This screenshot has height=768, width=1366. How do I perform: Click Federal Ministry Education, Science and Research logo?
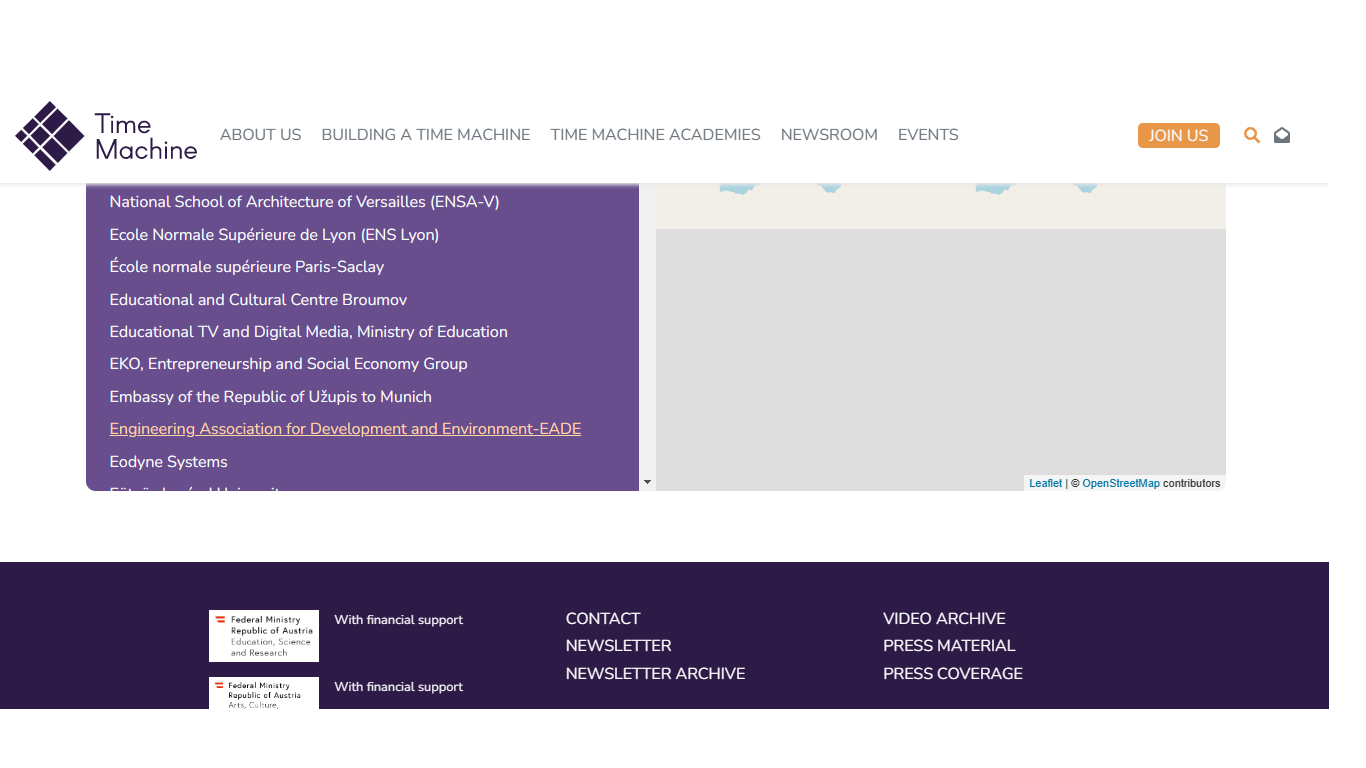(264, 636)
